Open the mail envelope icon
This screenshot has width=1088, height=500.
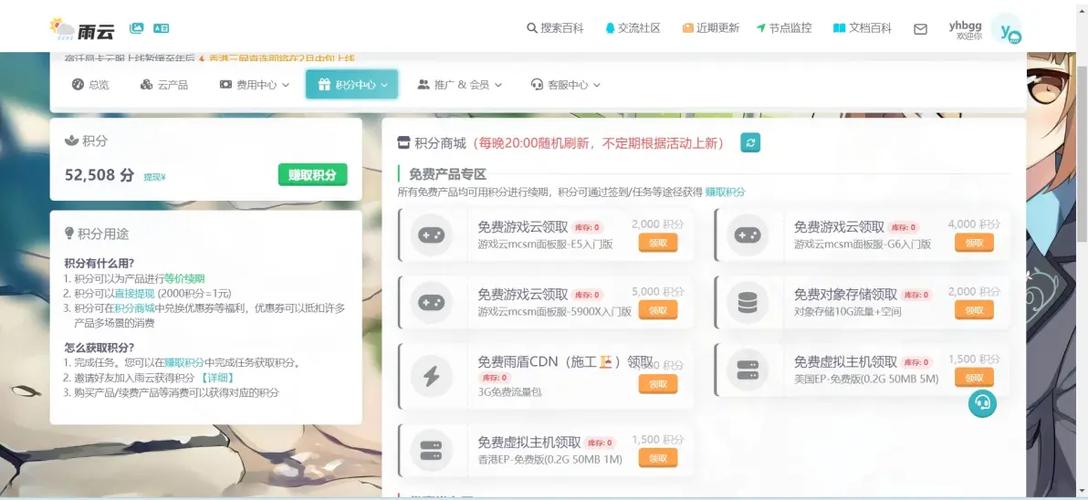pyautogui.click(x=920, y=29)
